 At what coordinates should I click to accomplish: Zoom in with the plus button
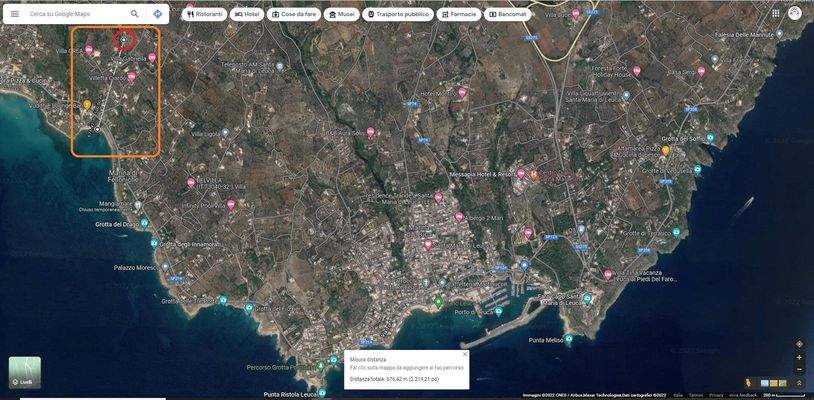pos(799,358)
